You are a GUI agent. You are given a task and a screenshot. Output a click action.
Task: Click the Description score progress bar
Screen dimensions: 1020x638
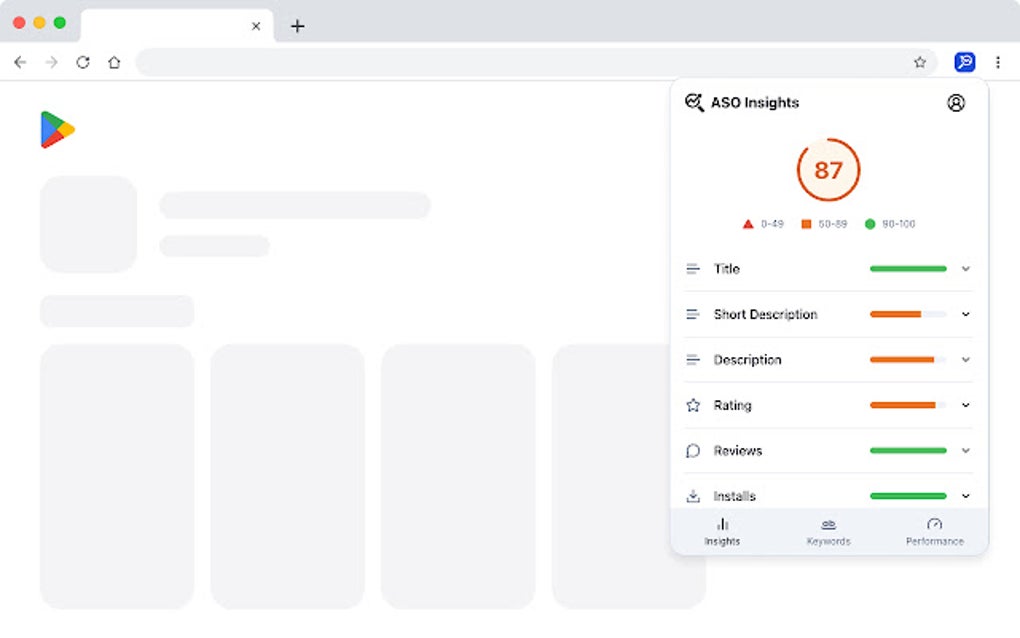tap(907, 360)
